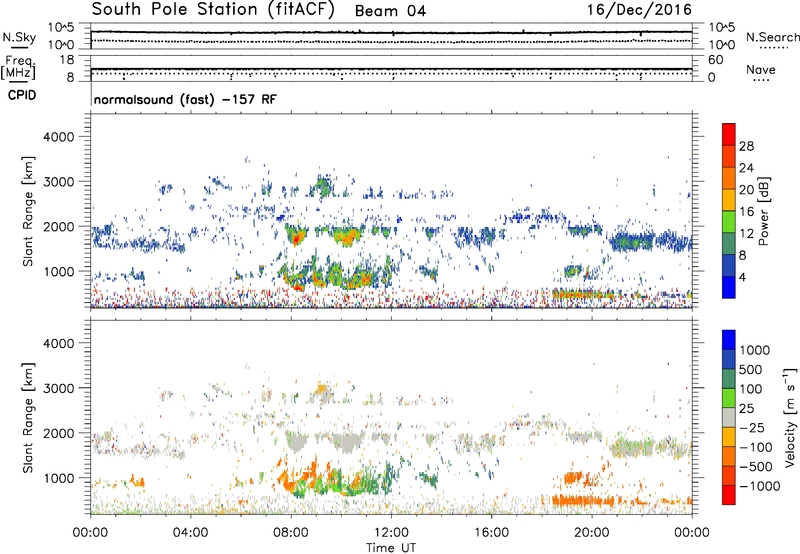Click orange velocity band near 20:00 at low range
800x554 pixels.
pos(582,500)
